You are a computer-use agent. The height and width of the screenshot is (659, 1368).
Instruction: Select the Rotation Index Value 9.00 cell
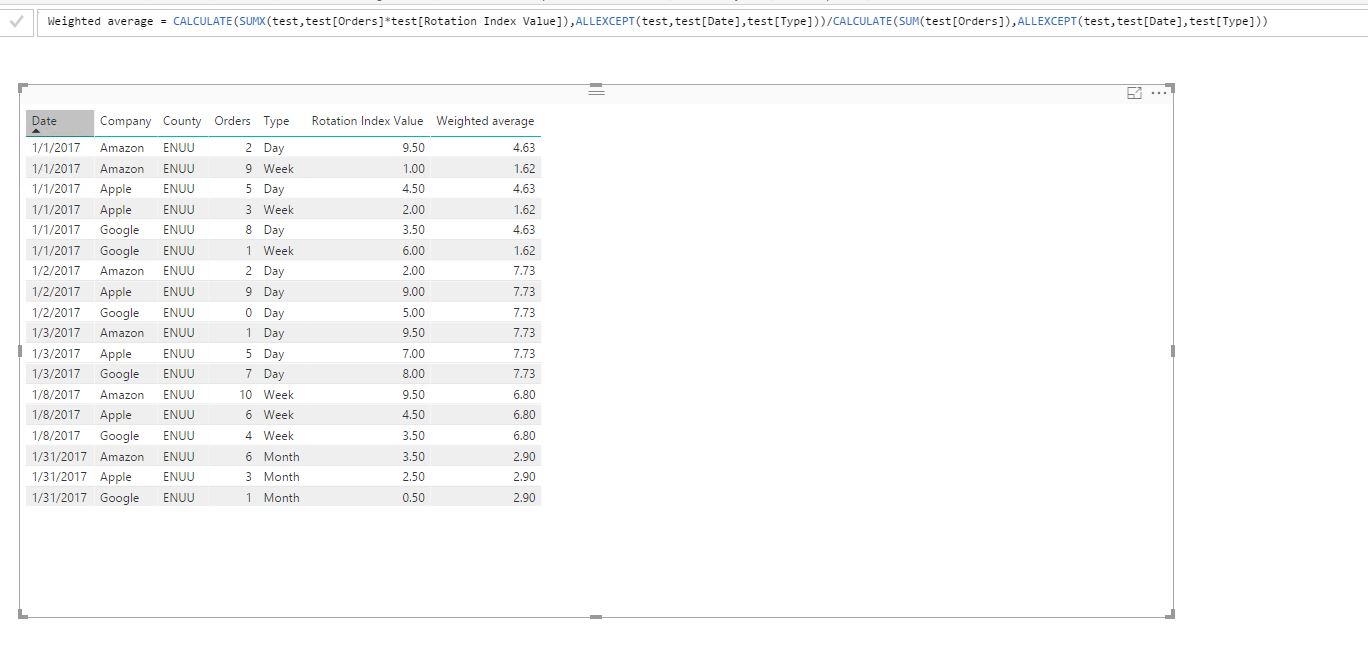[413, 292]
